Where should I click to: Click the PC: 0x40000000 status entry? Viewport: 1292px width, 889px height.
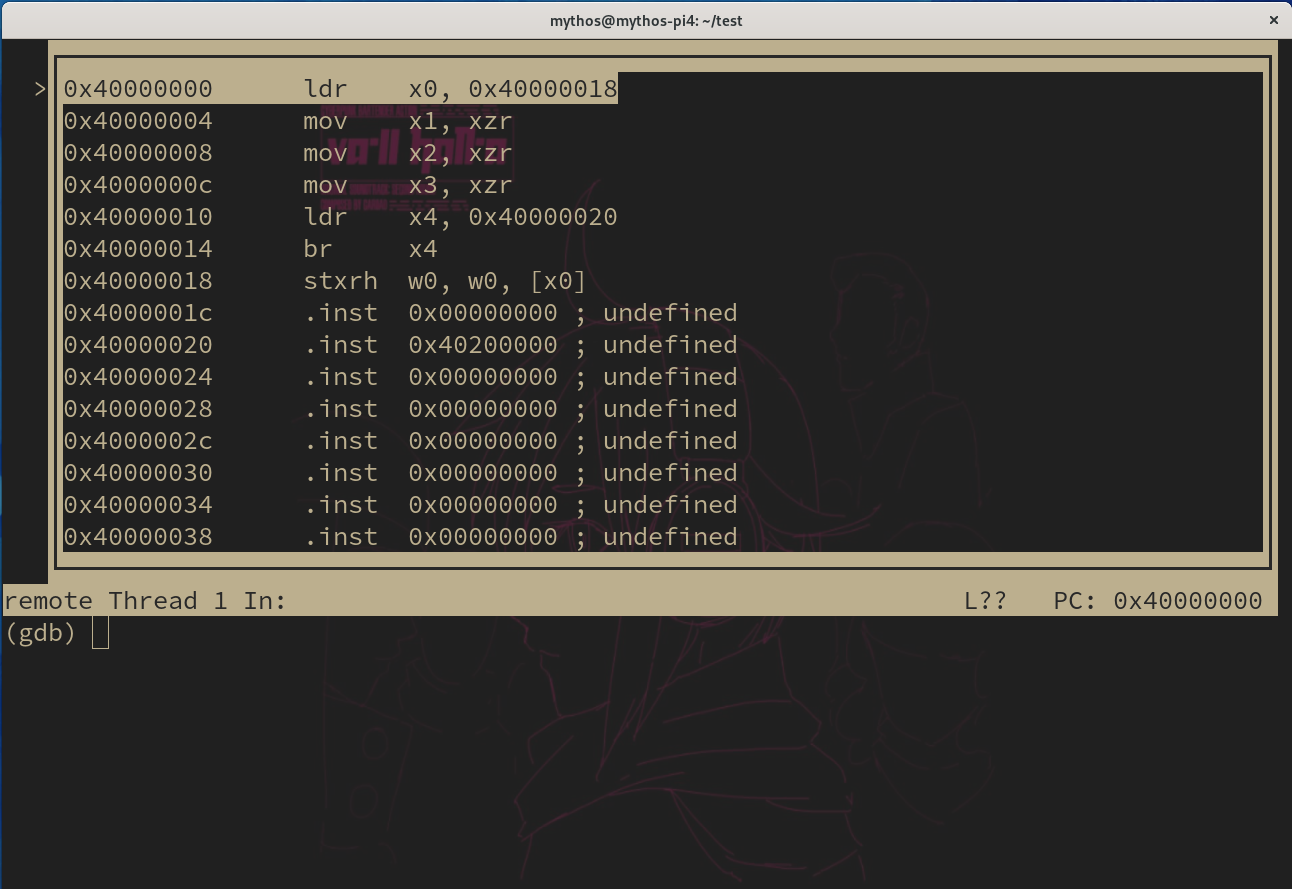coord(1158,601)
